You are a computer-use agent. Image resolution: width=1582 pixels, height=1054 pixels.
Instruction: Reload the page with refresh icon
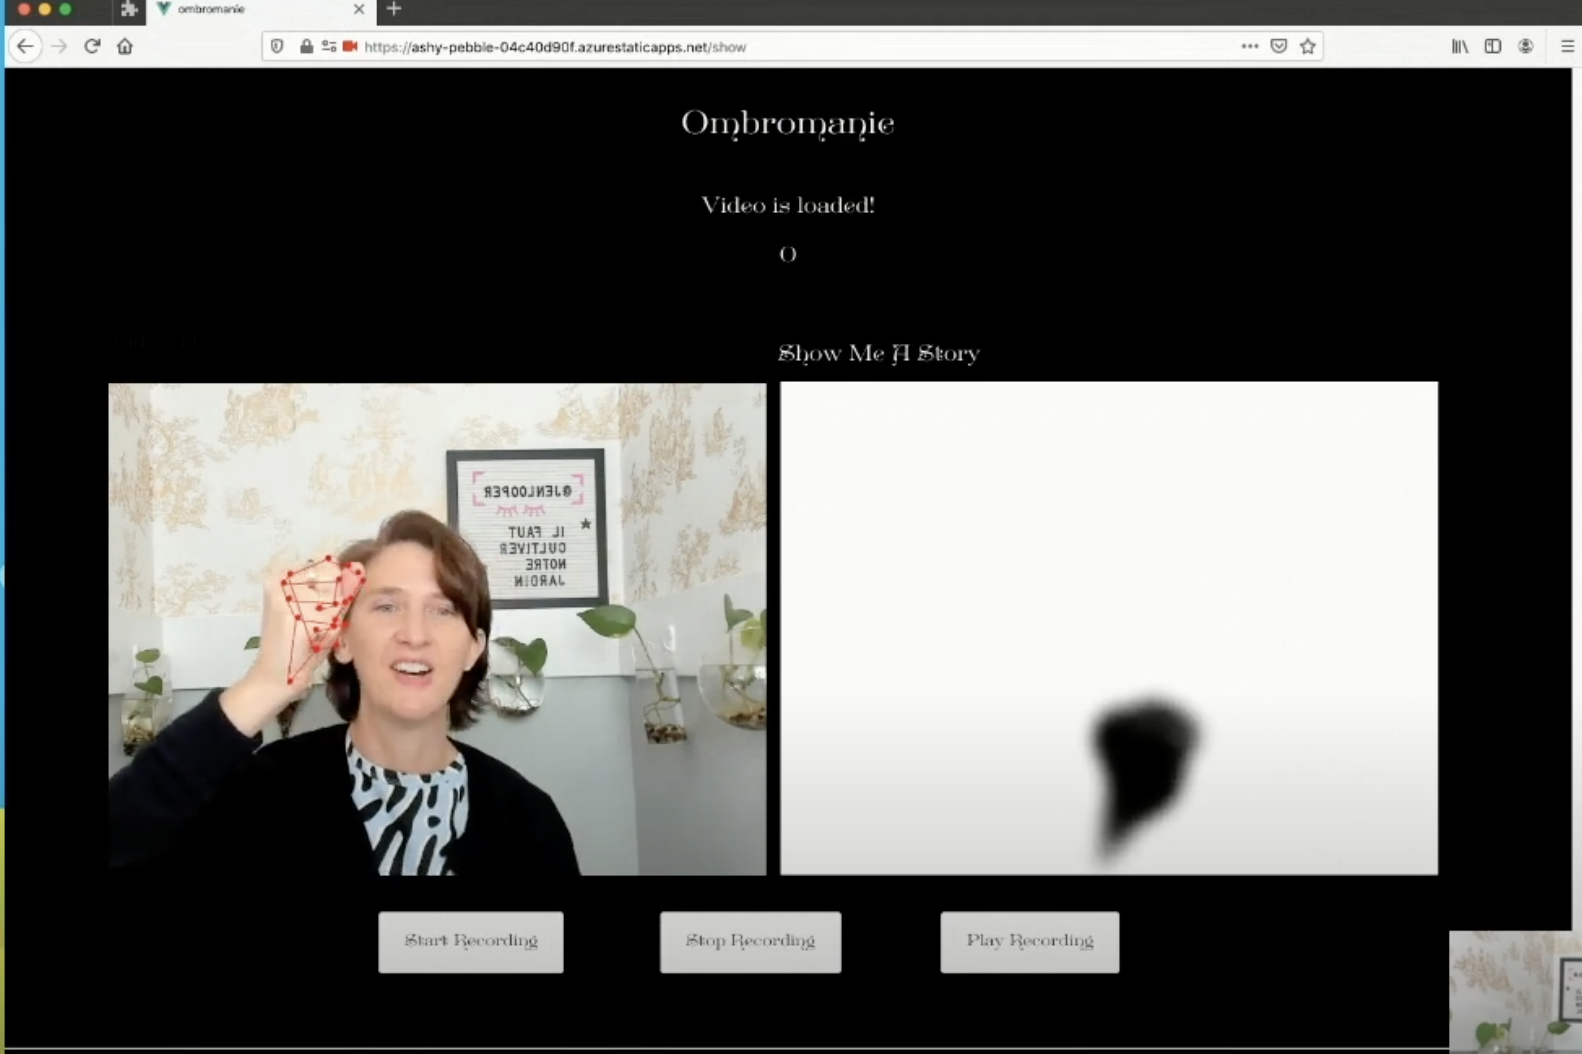pos(92,46)
